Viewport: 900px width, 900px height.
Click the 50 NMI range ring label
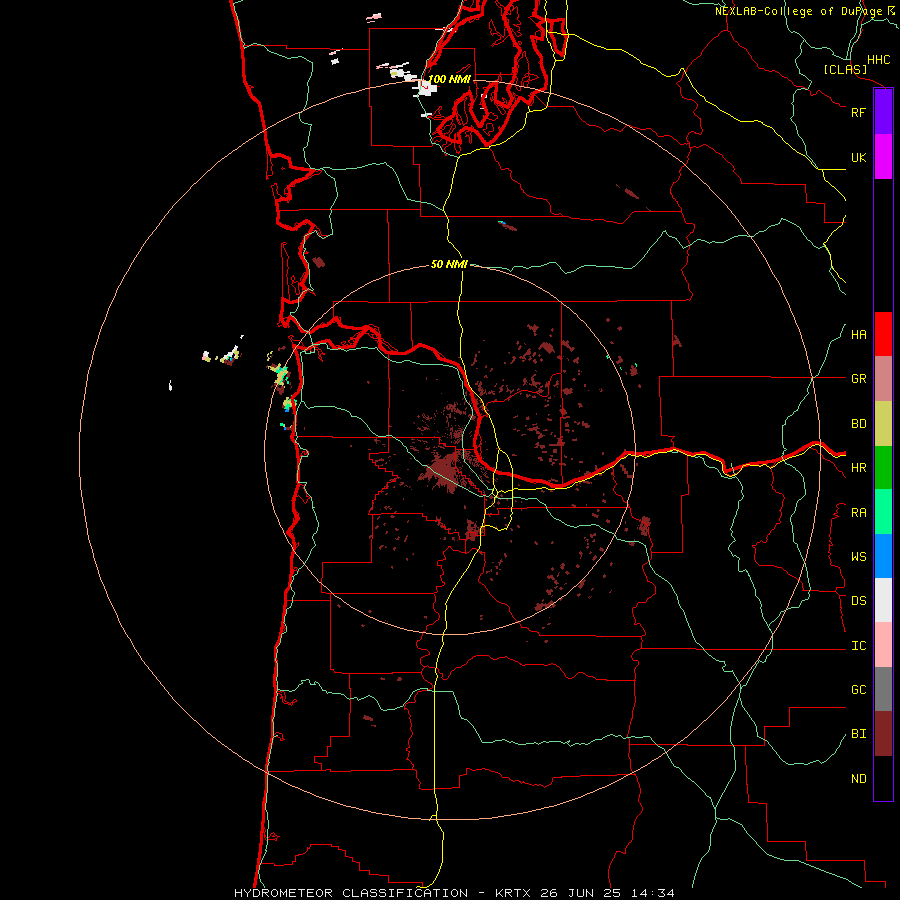click(449, 264)
